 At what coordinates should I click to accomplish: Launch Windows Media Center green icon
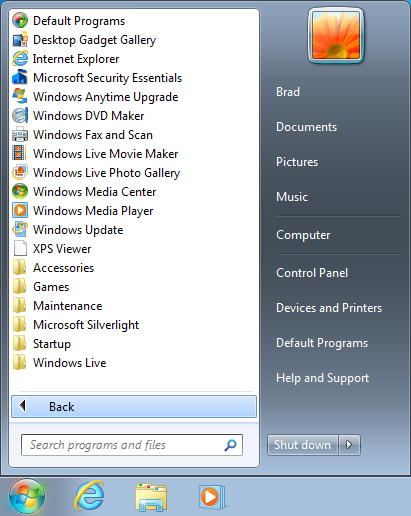[x=20, y=192]
